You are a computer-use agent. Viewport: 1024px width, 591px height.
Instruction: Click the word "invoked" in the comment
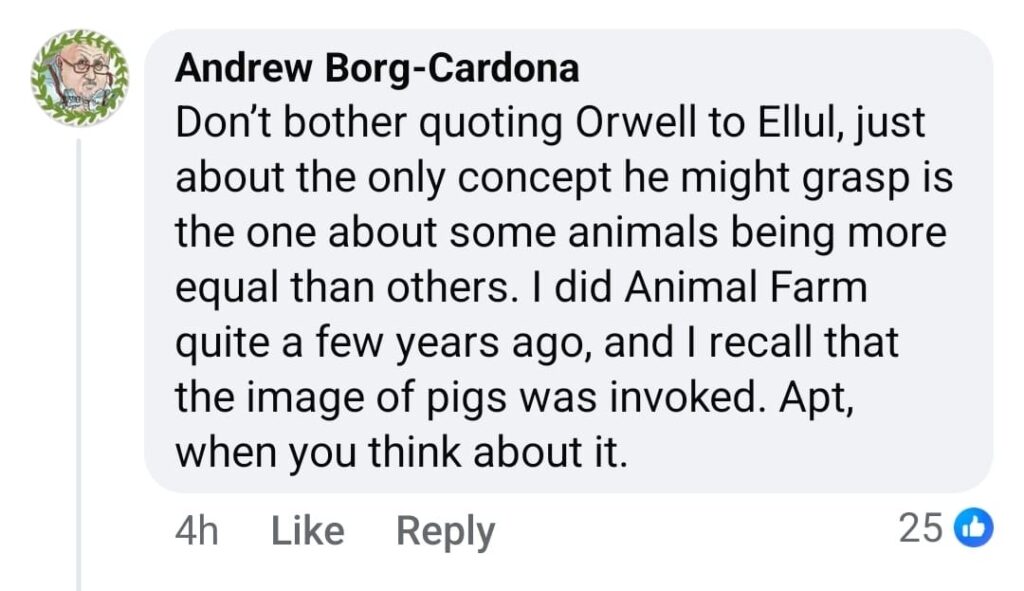(682, 398)
